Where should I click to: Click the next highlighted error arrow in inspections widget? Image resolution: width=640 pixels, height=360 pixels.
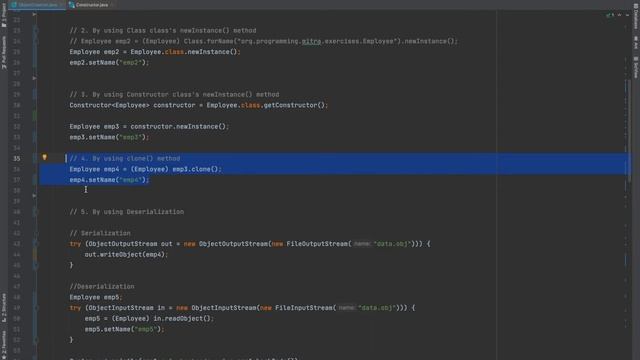pyautogui.click(x=627, y=15)
